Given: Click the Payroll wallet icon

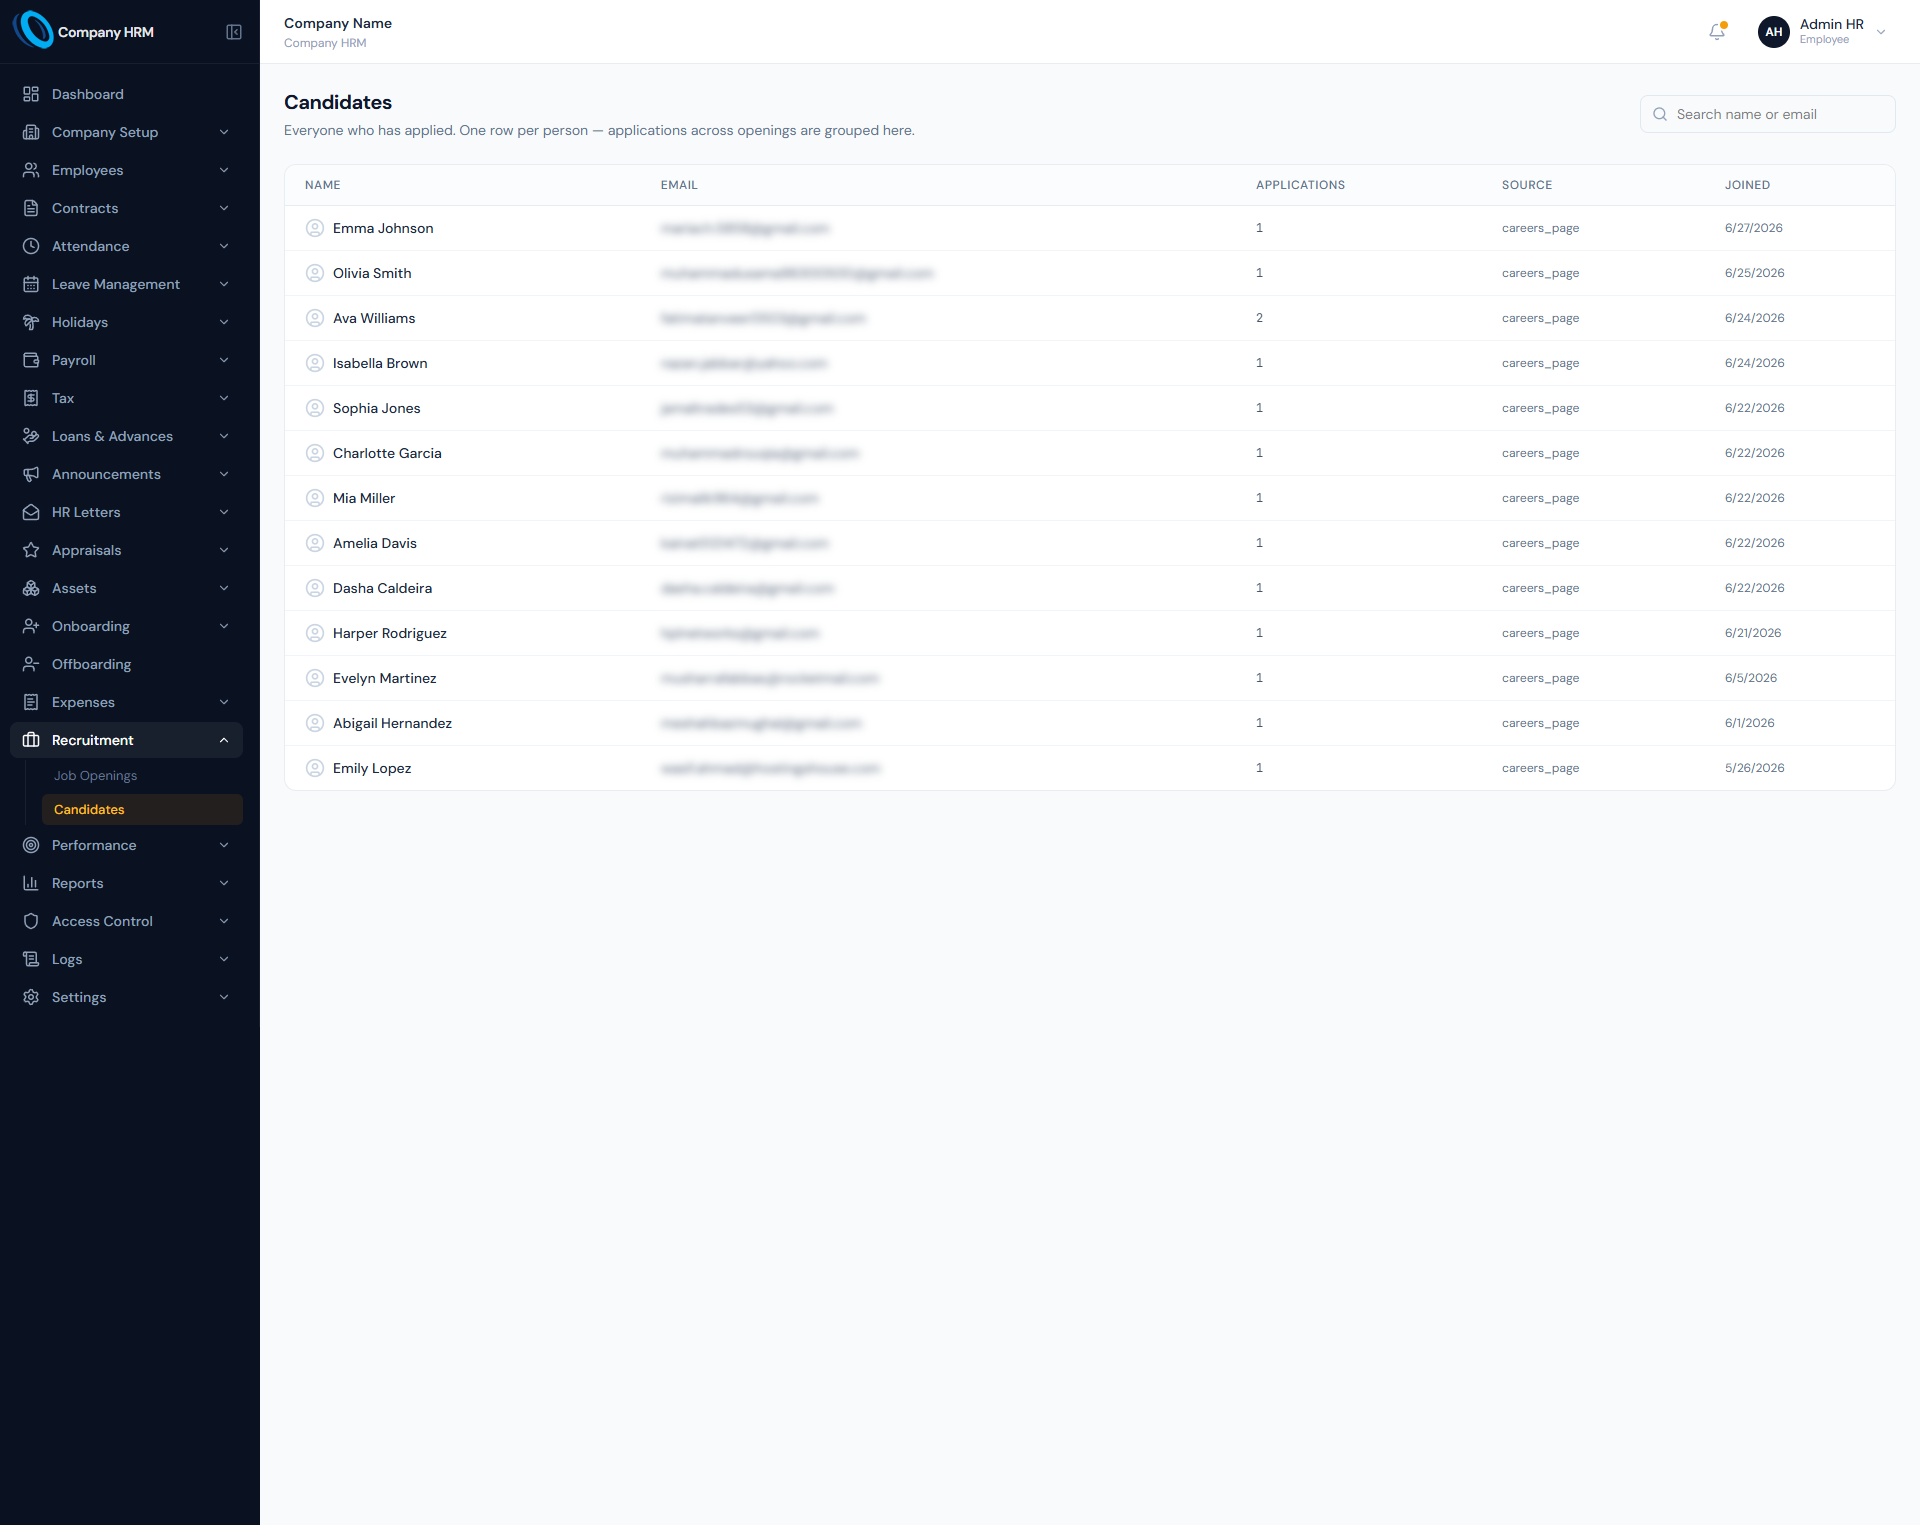Looking at the screenshot, I should [x=31, y=360].
